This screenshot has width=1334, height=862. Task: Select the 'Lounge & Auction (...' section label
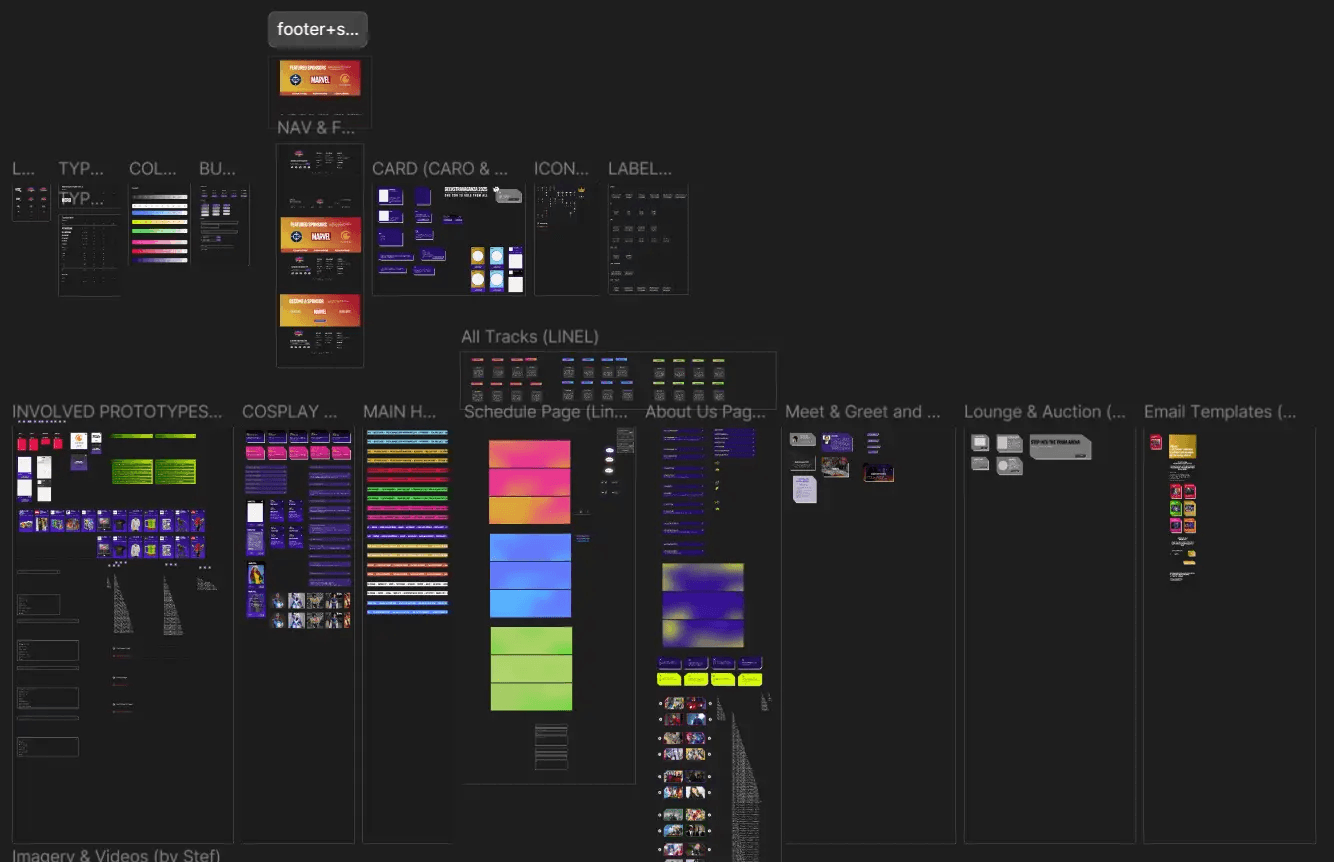coord(1045,412)
